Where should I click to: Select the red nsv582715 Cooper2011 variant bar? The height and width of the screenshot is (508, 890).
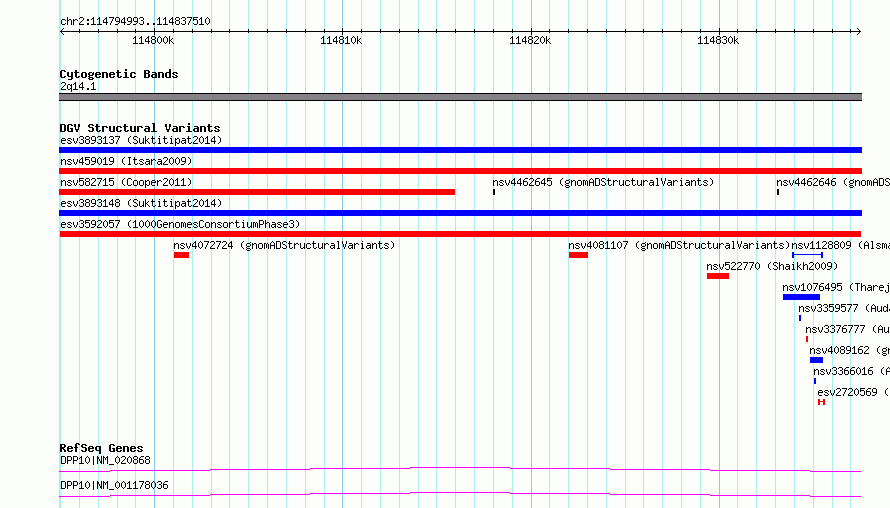point(257,192)
